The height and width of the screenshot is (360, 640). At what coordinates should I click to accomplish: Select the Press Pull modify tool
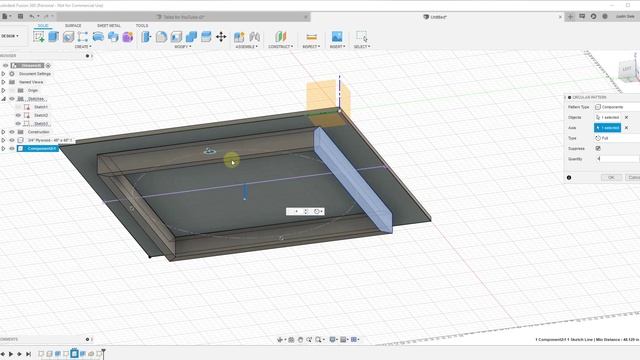coord(146,37)
